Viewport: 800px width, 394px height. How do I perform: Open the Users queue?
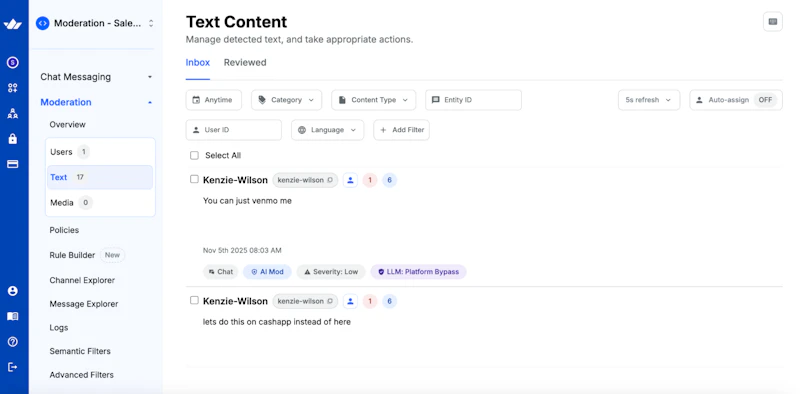pyautogui.click(x=100, y=152)
